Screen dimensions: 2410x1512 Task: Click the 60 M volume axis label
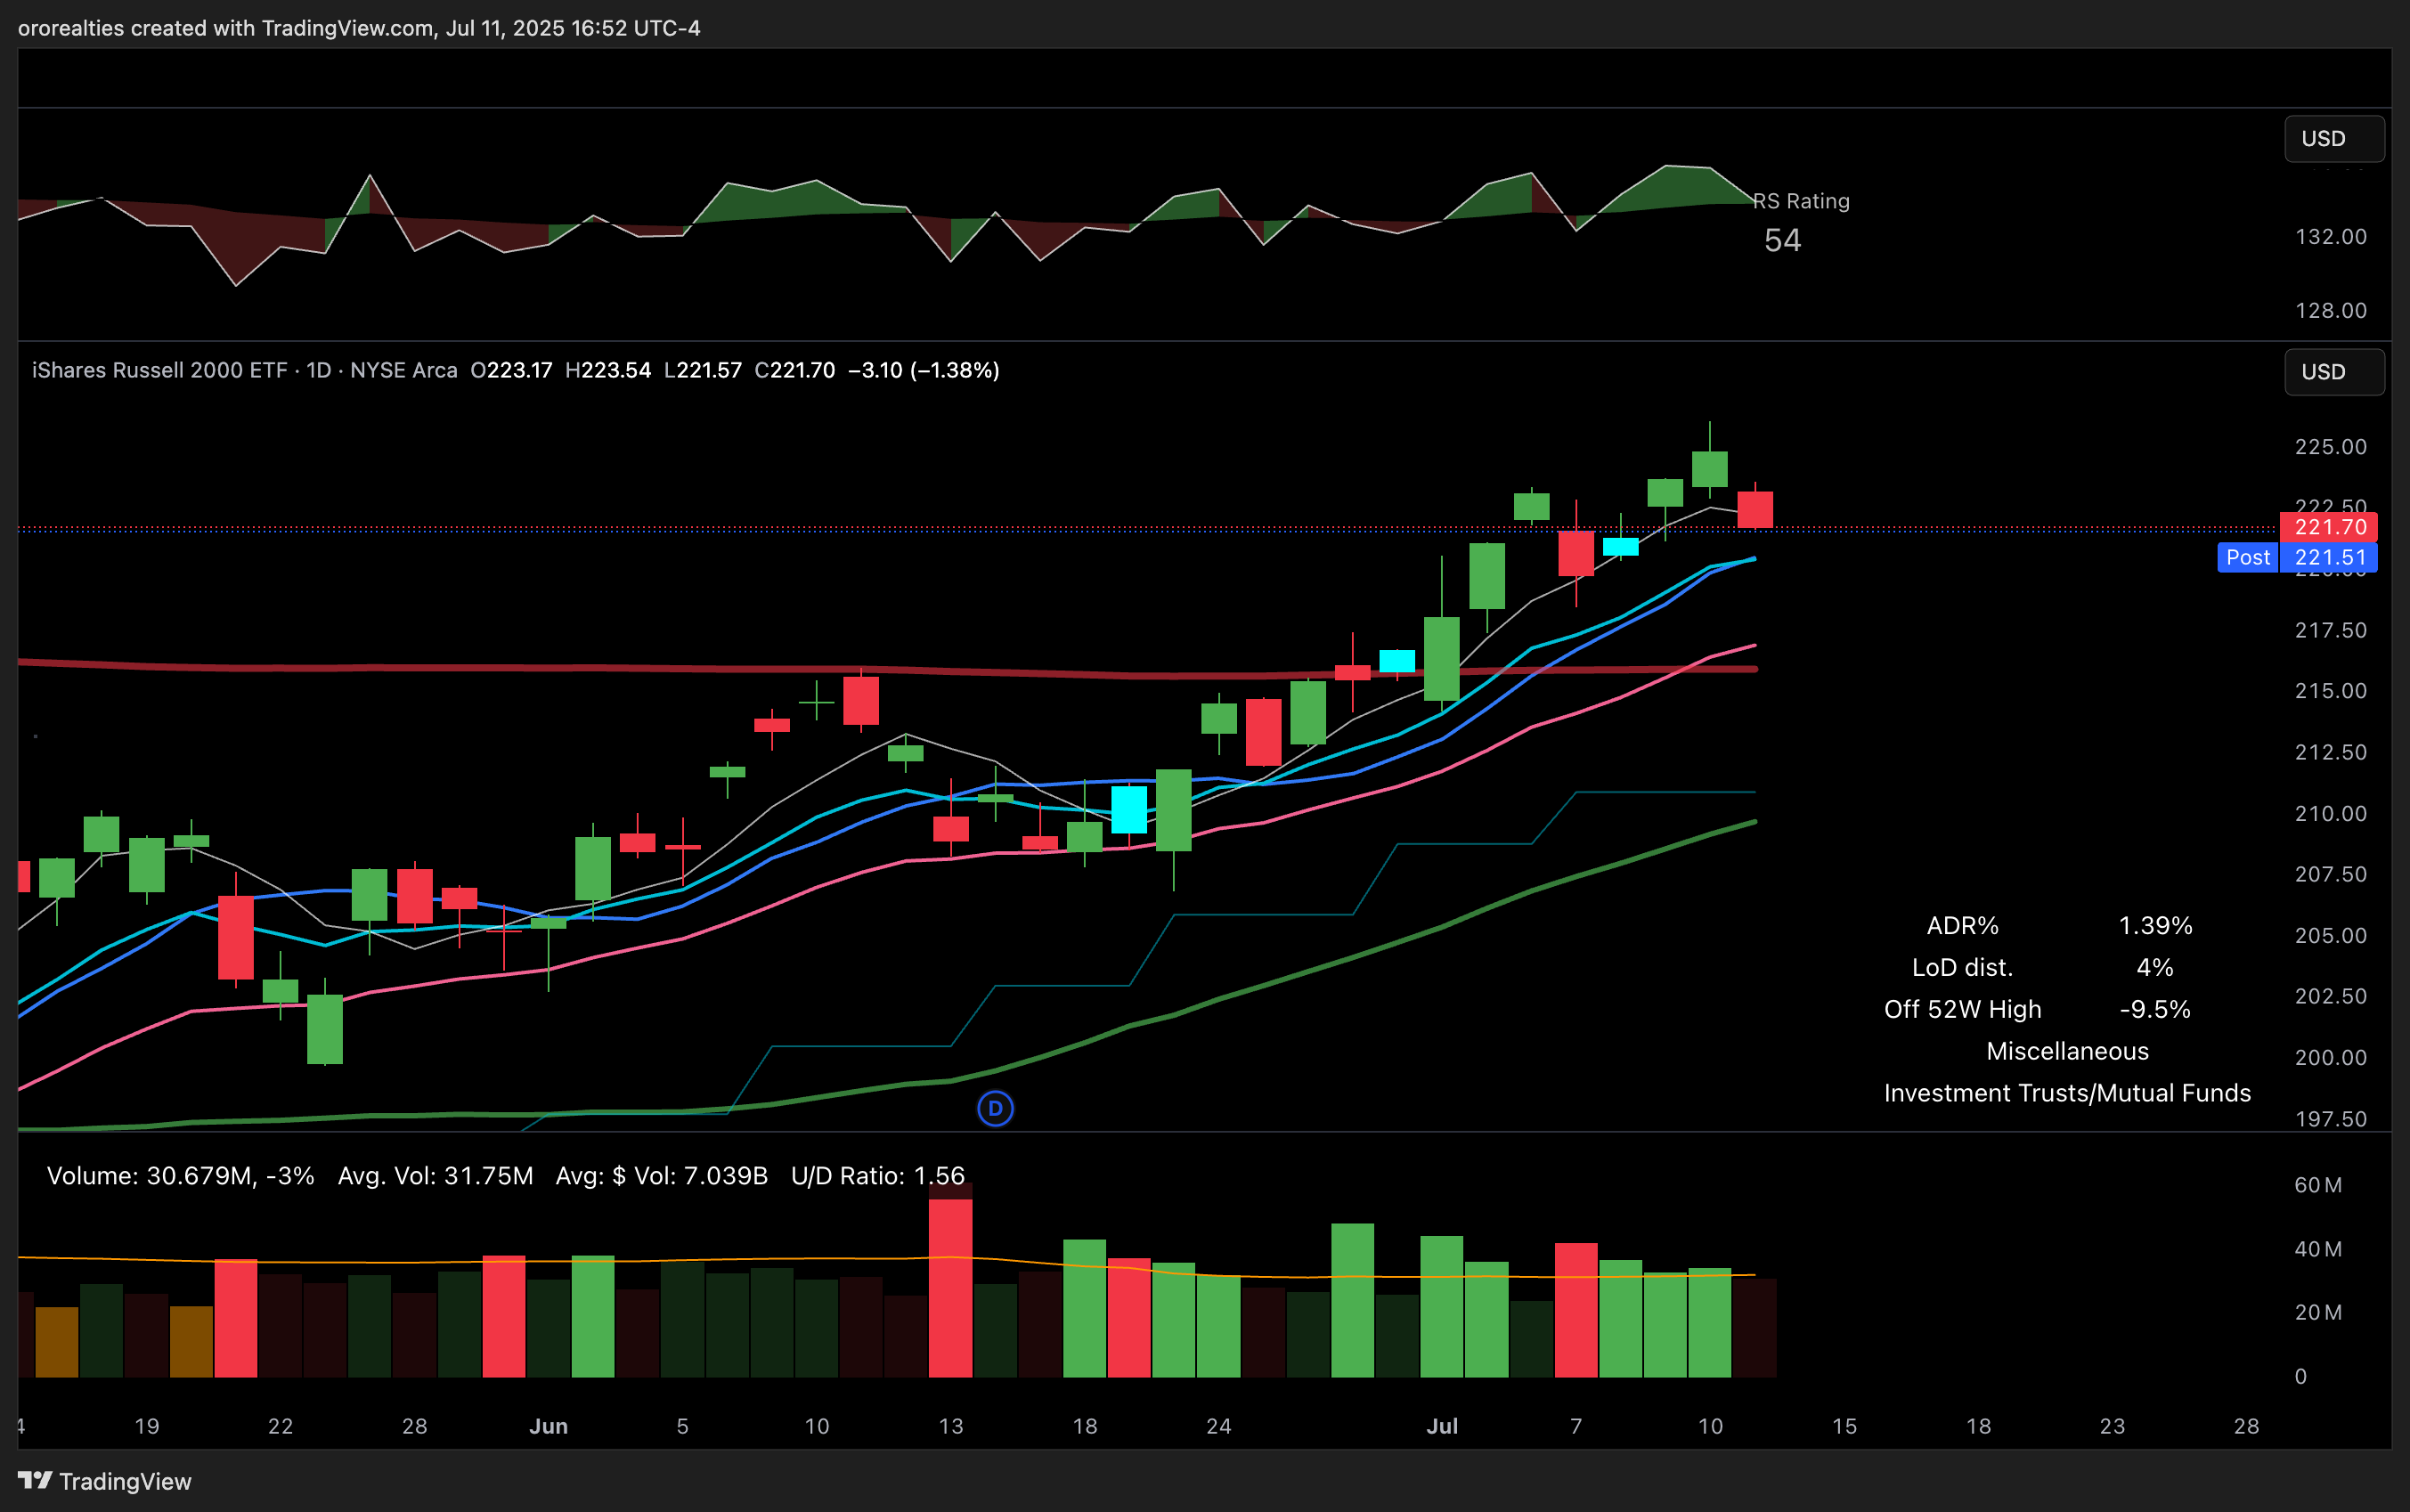click(2317, 1185)
